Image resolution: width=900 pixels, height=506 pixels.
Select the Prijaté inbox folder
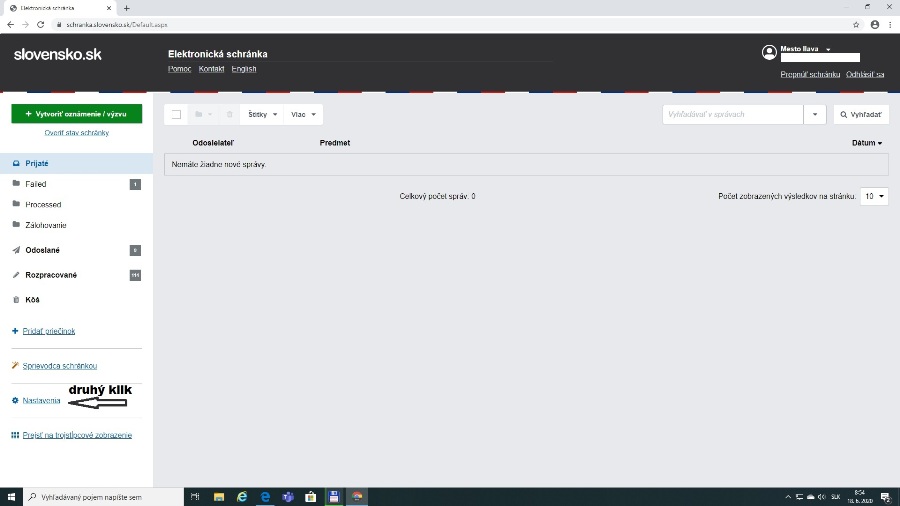click(x=37, y=163)
